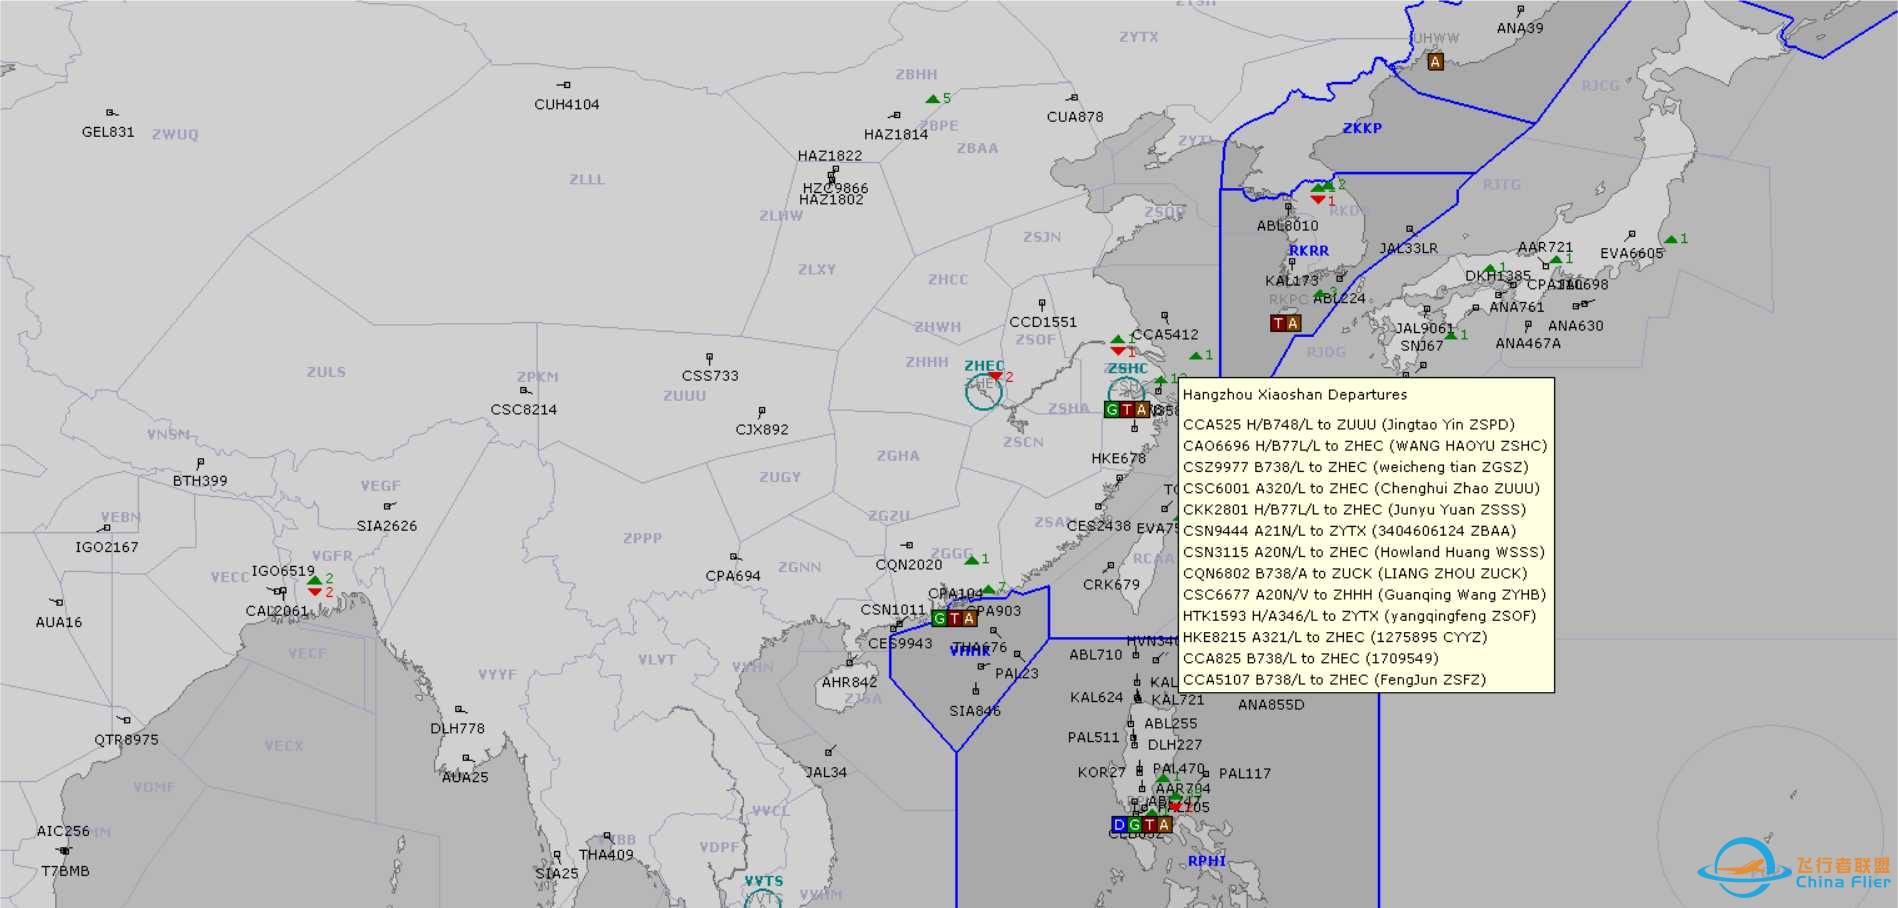Select the HTK1593 departure row
The height and width of the screenshot is (908, 1898).
[1359, 616]
